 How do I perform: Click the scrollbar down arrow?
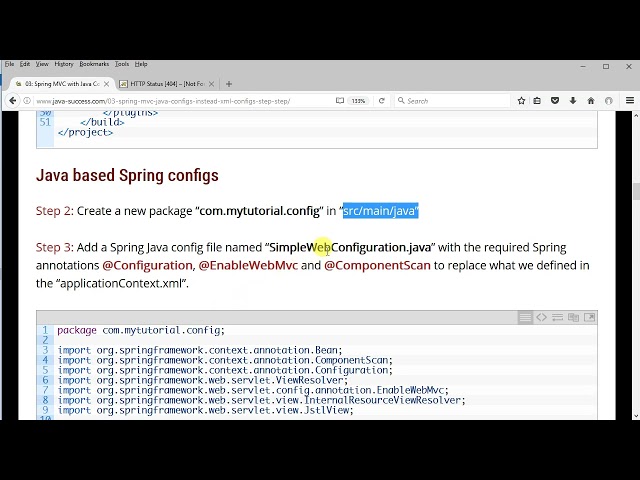pos(636,416)
